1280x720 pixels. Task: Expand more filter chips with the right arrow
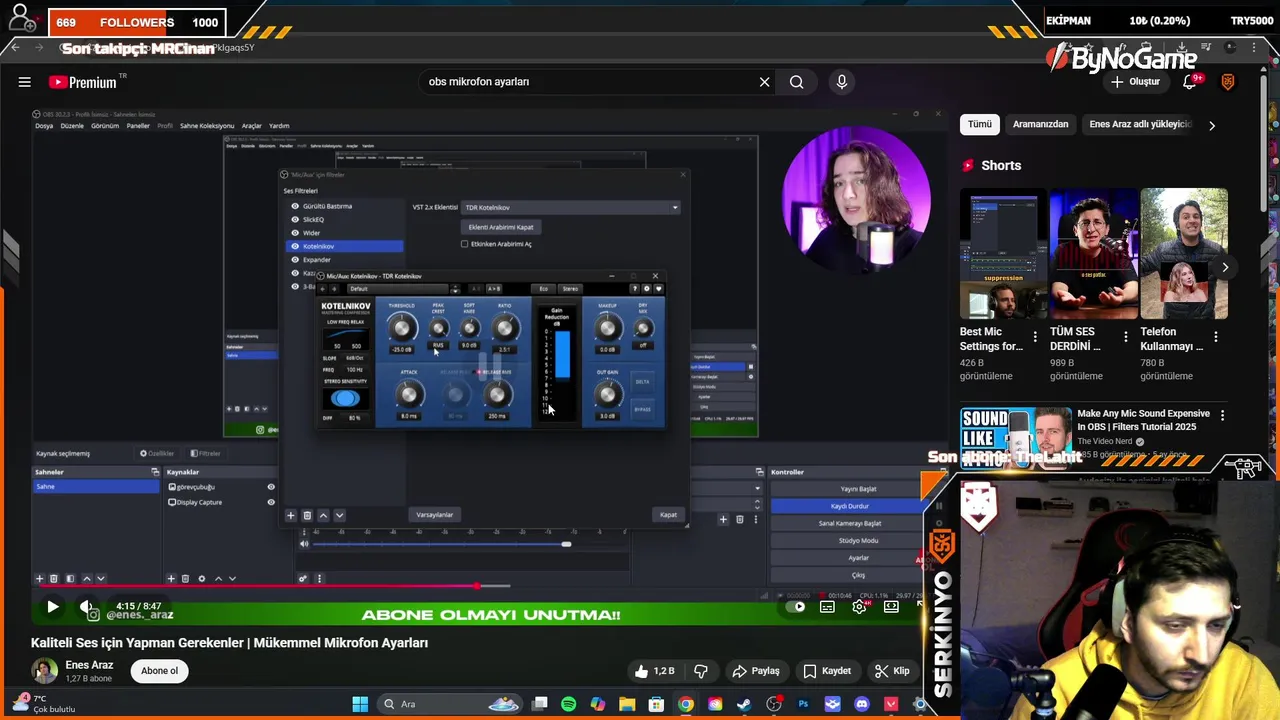[1212, 125]
